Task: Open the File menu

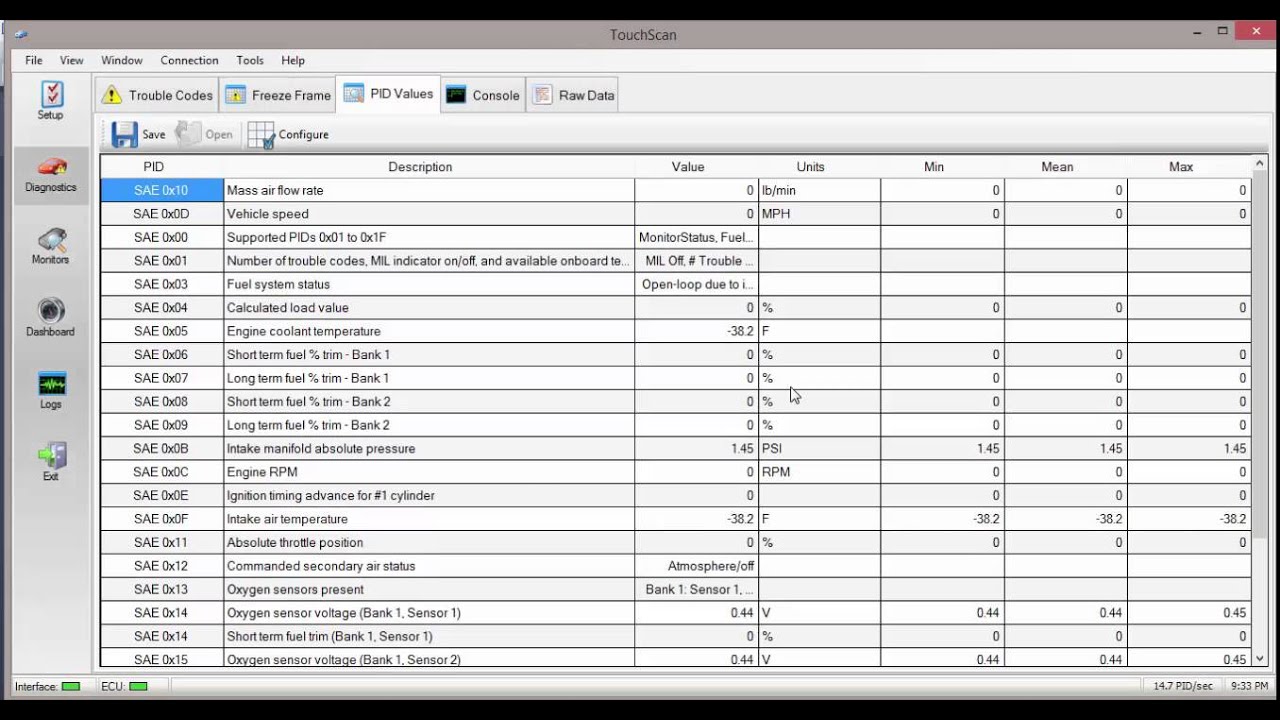Action: point(34,60)
